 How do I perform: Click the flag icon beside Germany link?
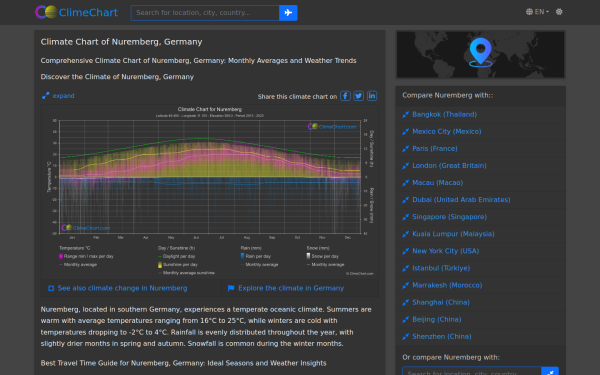coord(231,288)
